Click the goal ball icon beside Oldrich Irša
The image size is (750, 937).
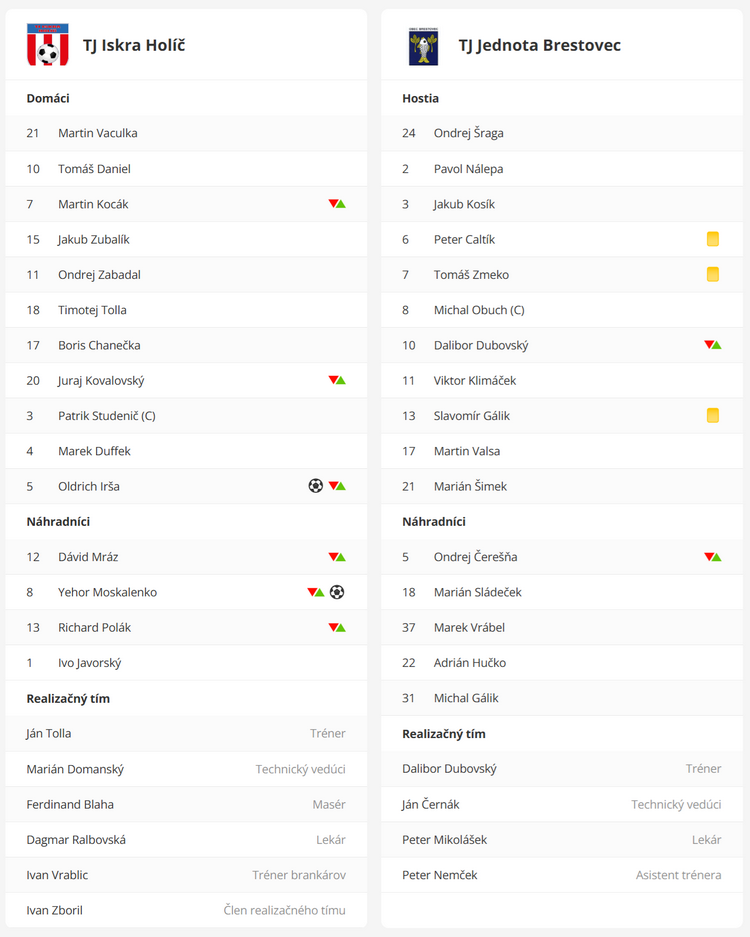click(316, 486)
